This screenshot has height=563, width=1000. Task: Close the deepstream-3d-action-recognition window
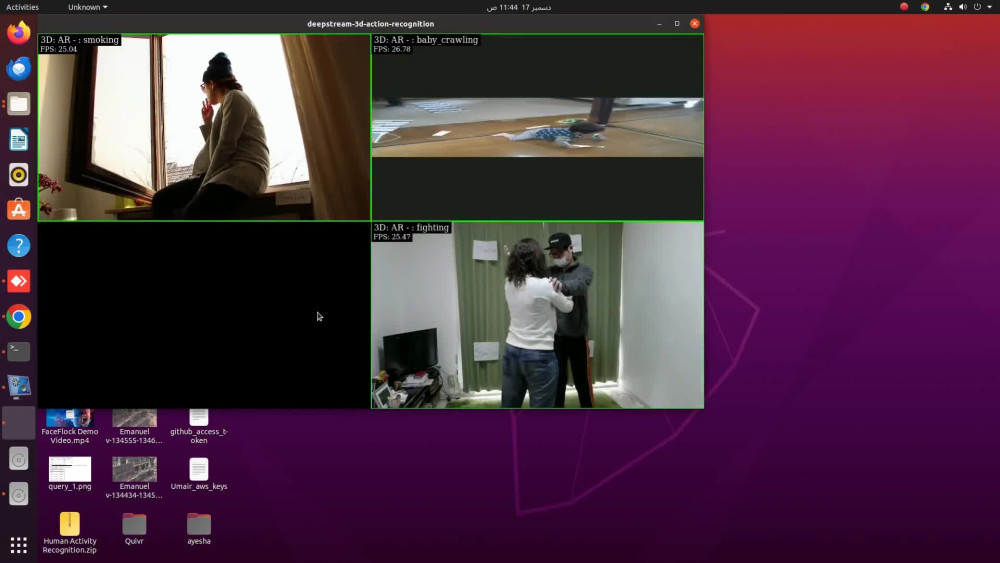click(x=695, y=24)
